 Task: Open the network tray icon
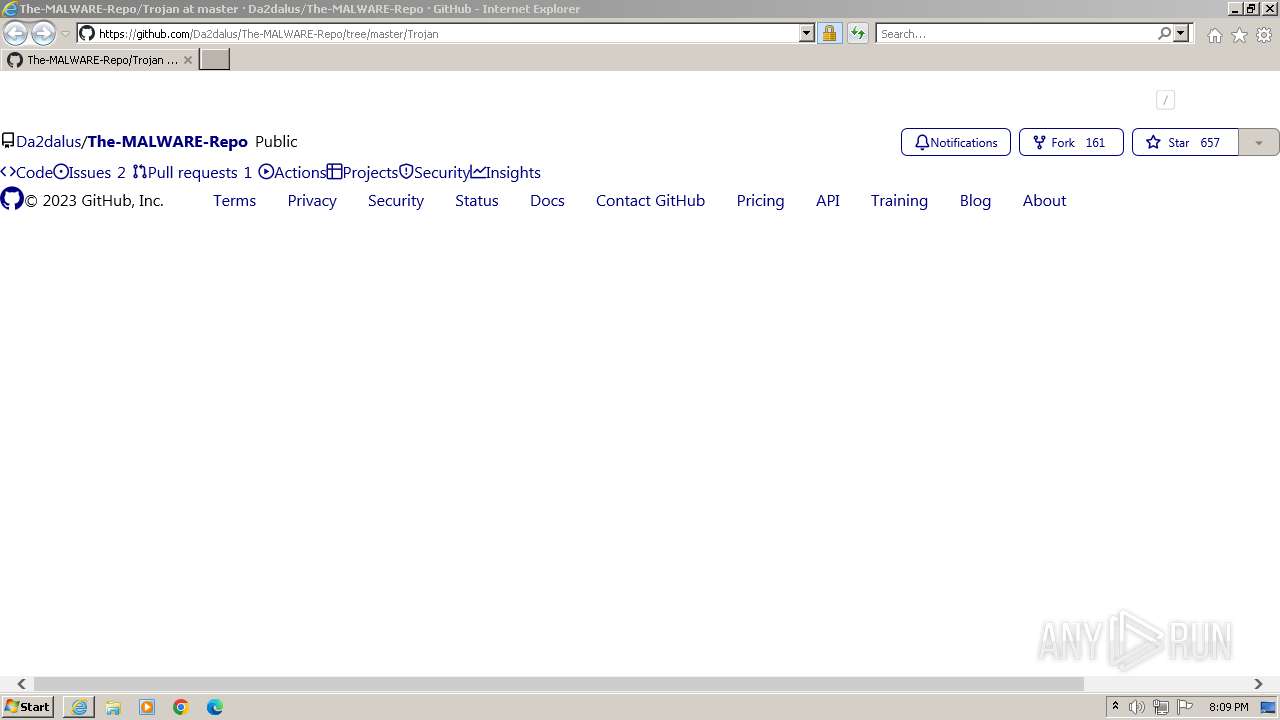(x=1161, y=707)
